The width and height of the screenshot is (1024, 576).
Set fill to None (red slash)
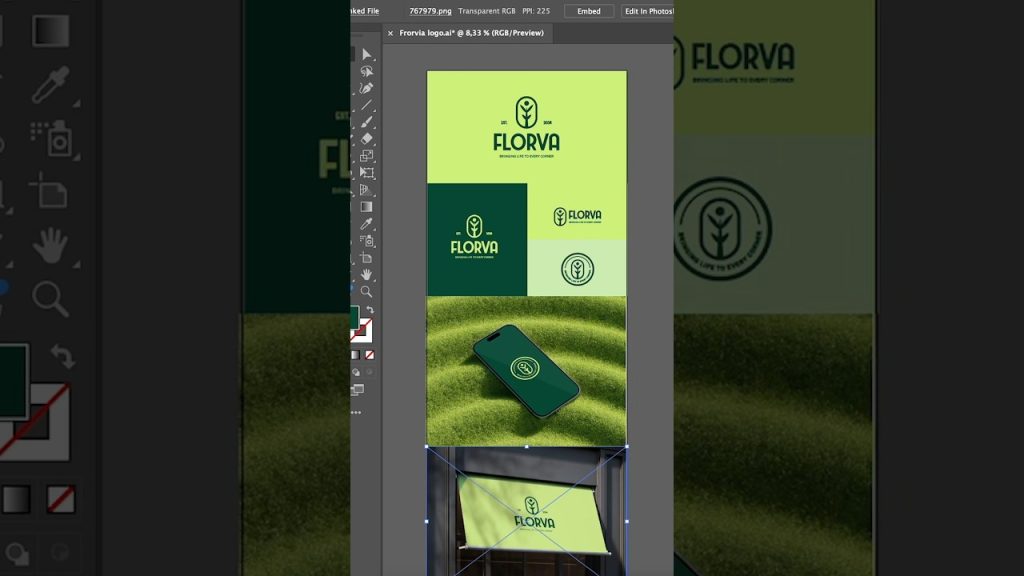pyautogui.click(x=370, y=355)
